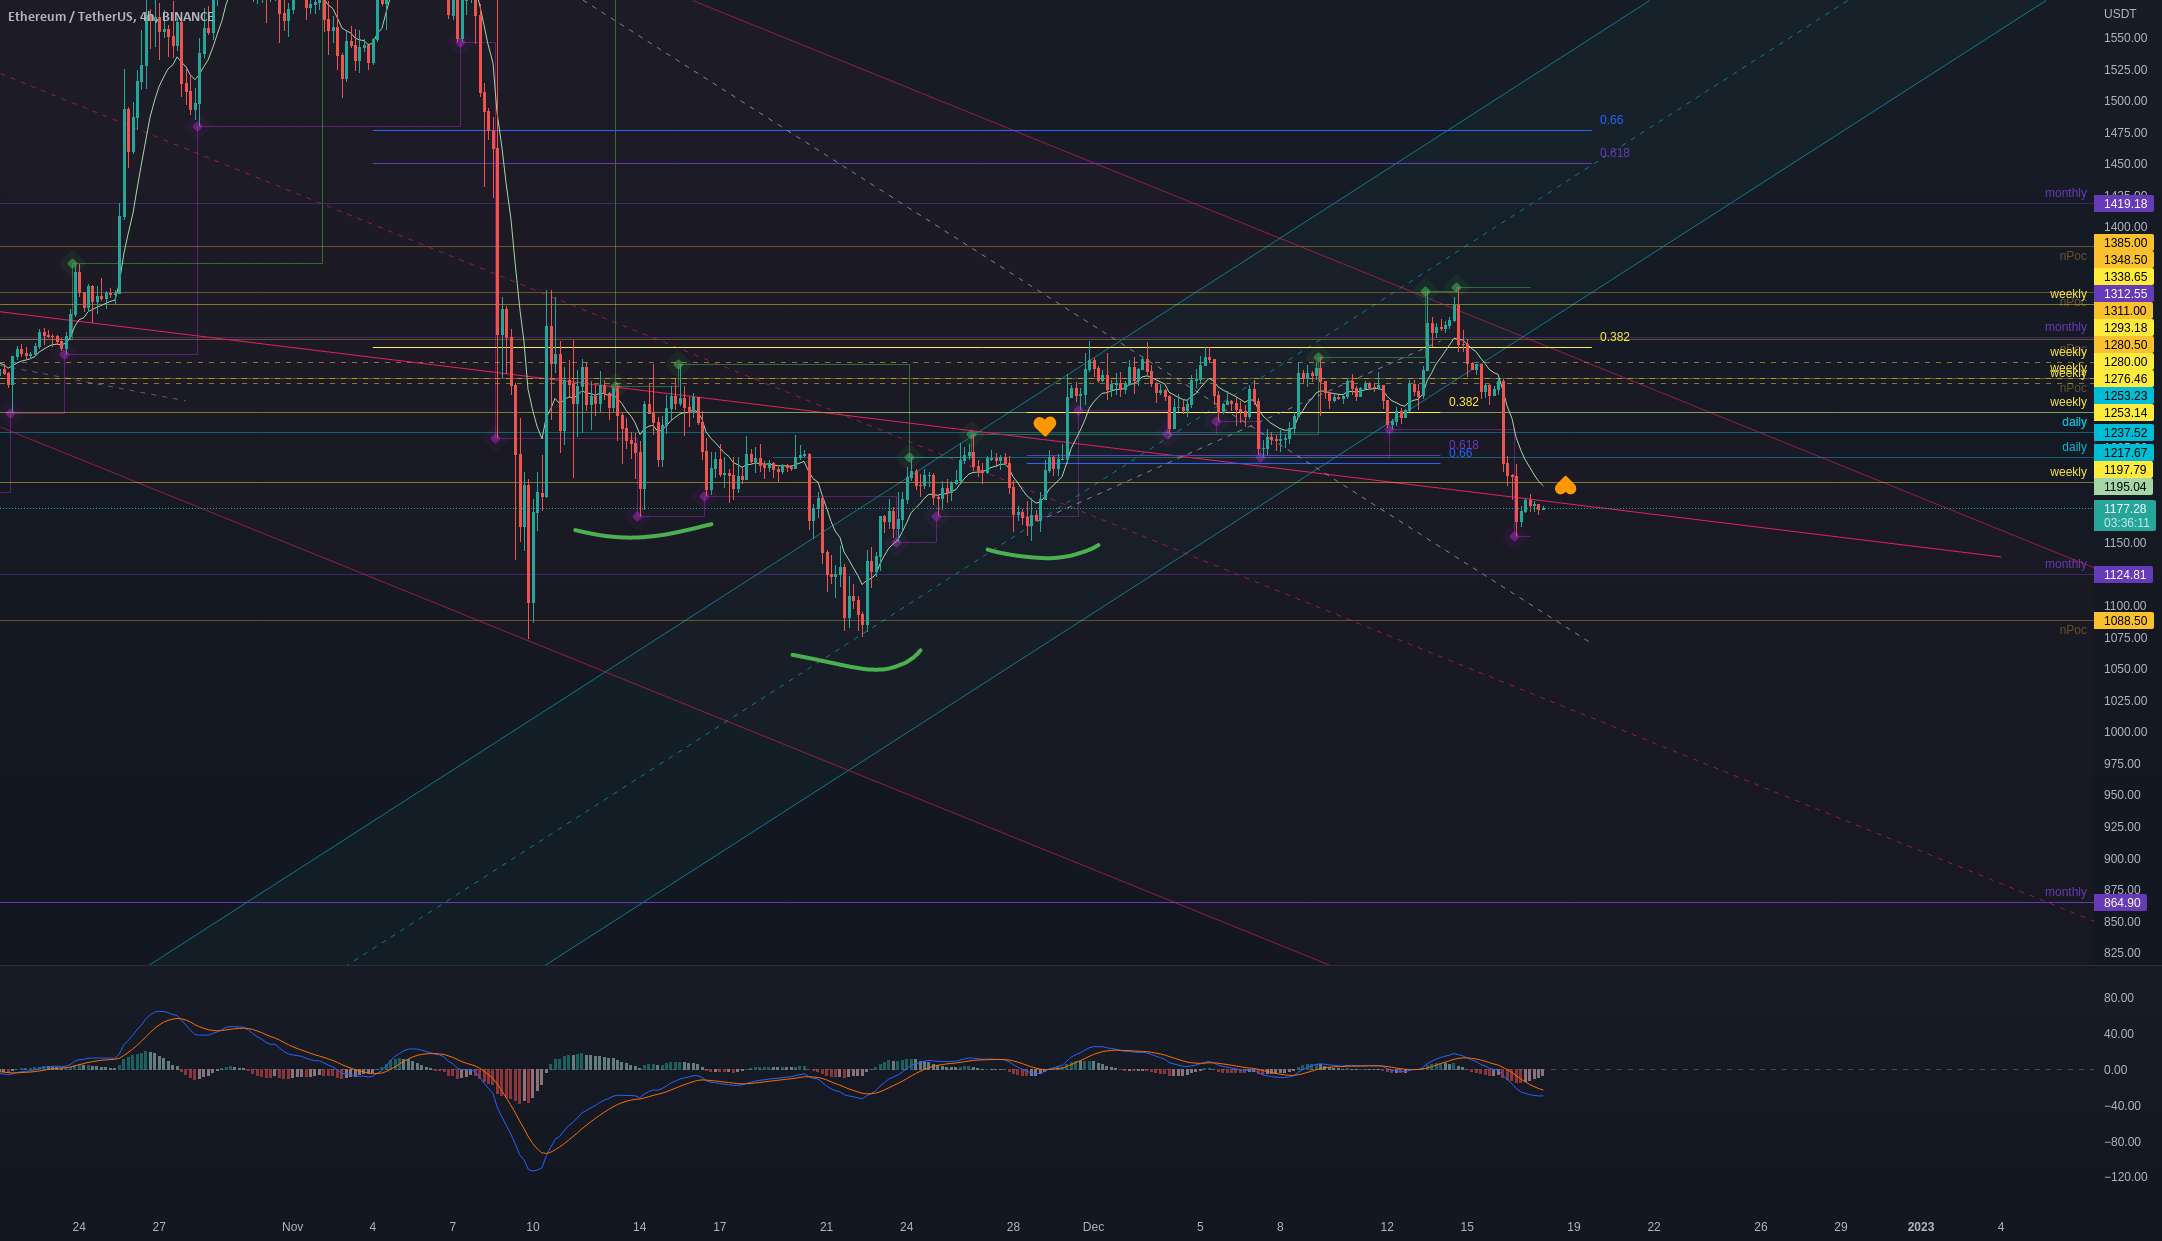Screen dimensions: 2162x1241
Task: Select the 1280.50 price label
Action: click(2124, 345)
